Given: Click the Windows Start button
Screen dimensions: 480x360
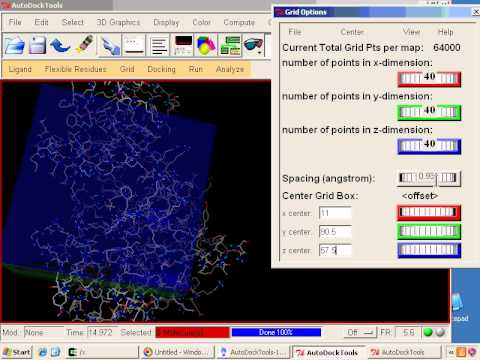Looking at the screenshot, I should [17, 352].
